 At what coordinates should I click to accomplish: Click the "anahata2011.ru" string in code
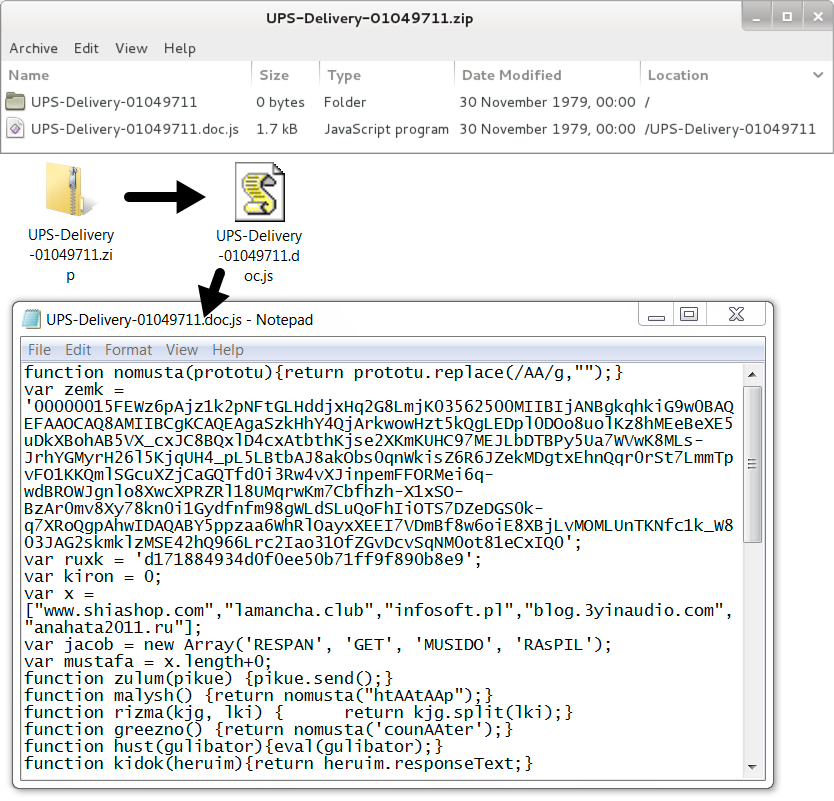[x=104, y=628]
